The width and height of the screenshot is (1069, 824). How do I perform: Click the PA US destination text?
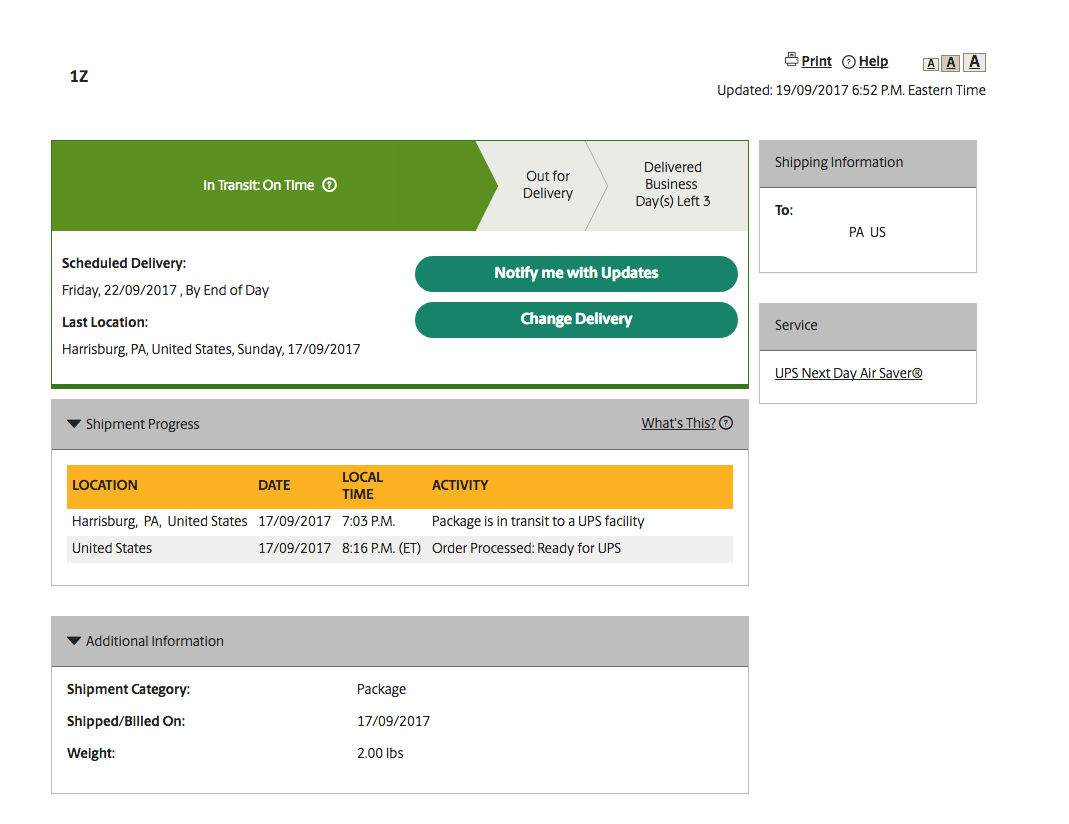867,232
